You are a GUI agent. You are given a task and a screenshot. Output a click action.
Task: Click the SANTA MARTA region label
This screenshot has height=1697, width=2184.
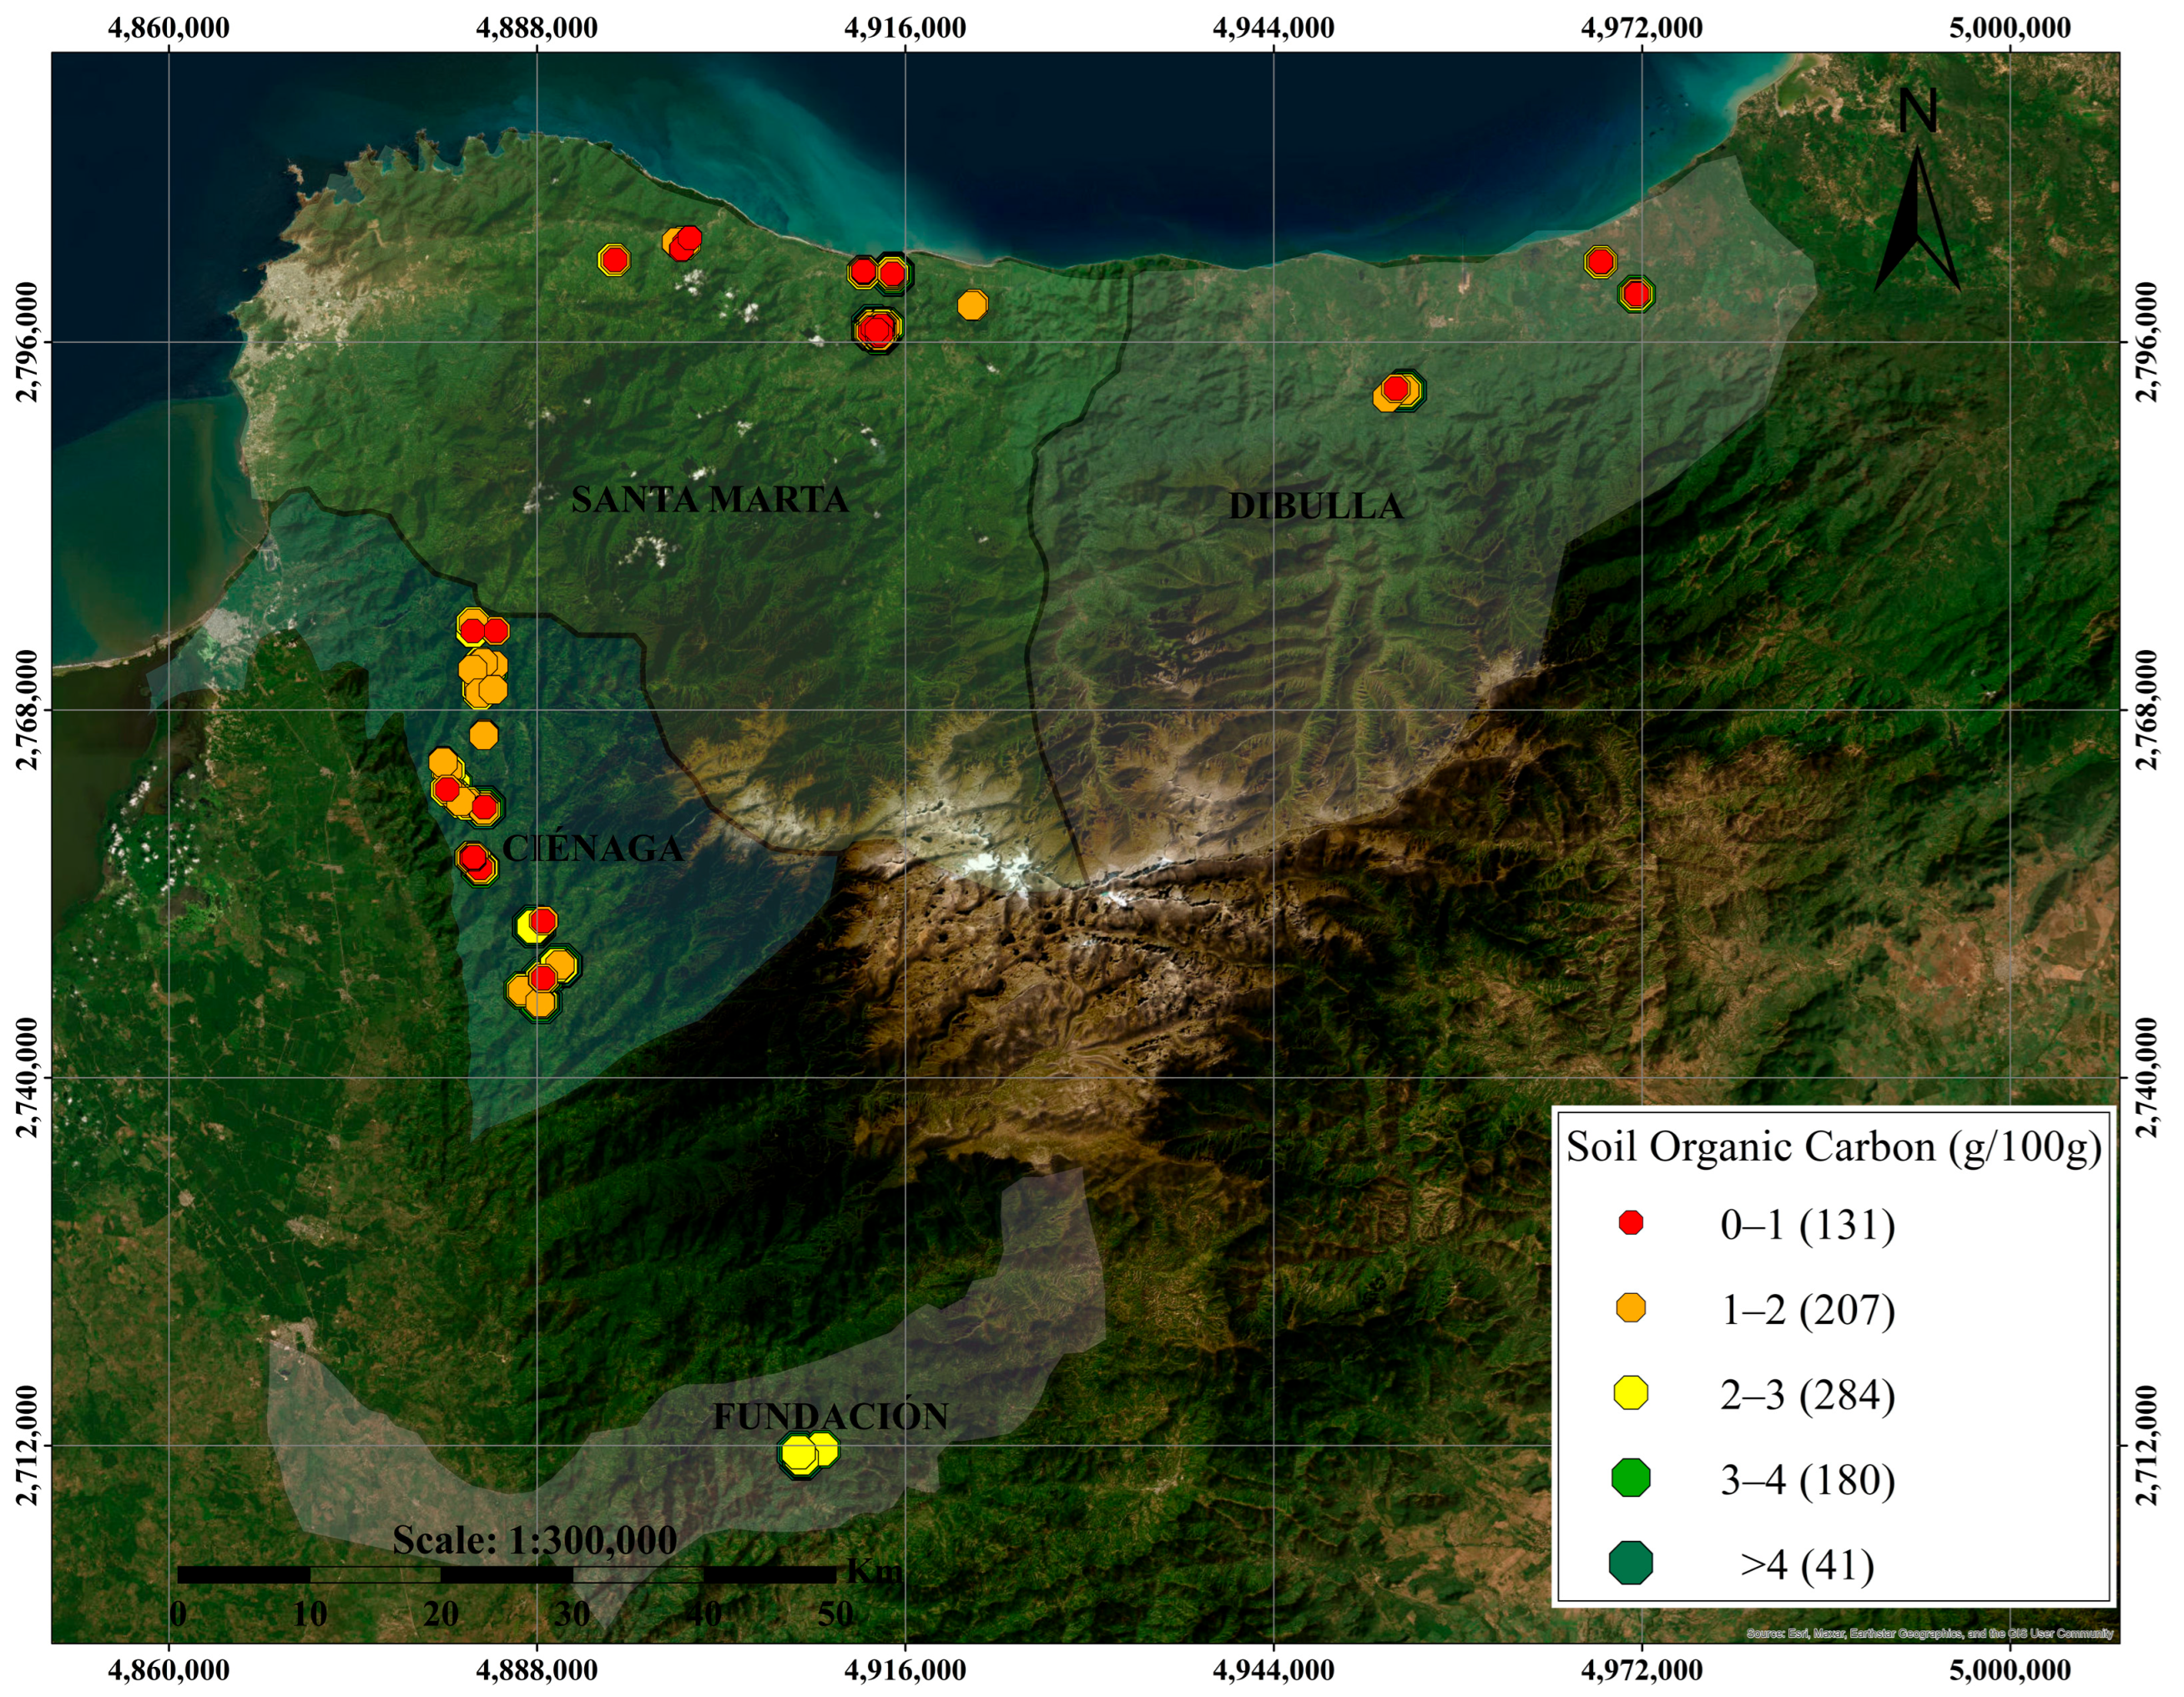[709, 499]
